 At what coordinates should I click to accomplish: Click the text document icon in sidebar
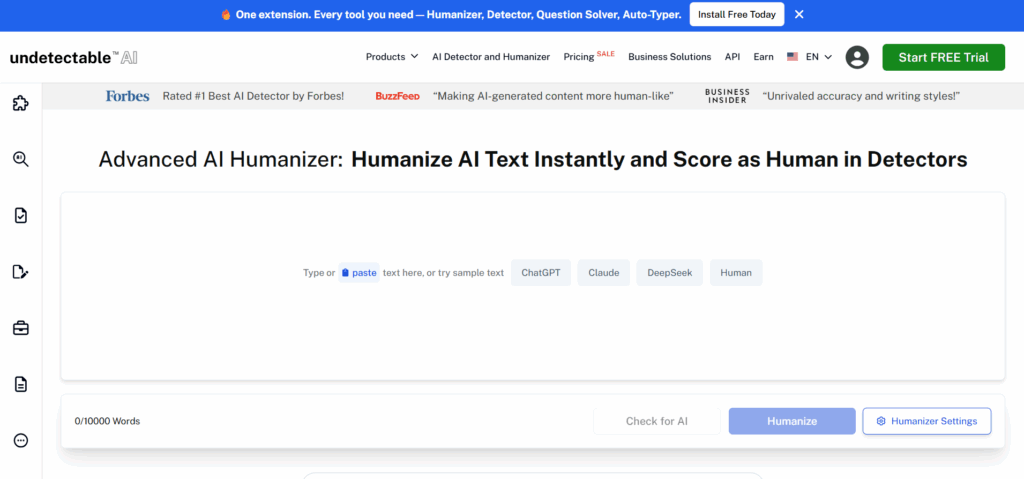[x=20, y=384]
